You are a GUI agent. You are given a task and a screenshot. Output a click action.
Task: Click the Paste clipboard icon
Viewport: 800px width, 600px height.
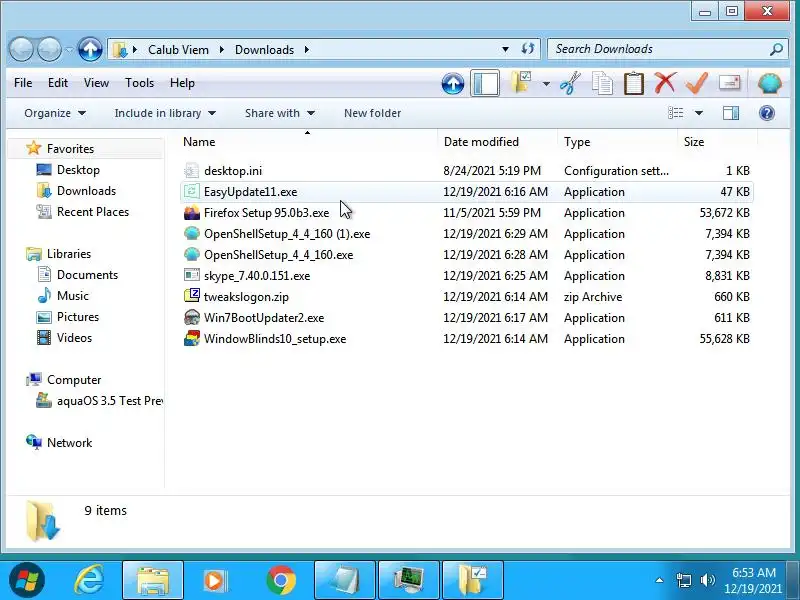634,83
